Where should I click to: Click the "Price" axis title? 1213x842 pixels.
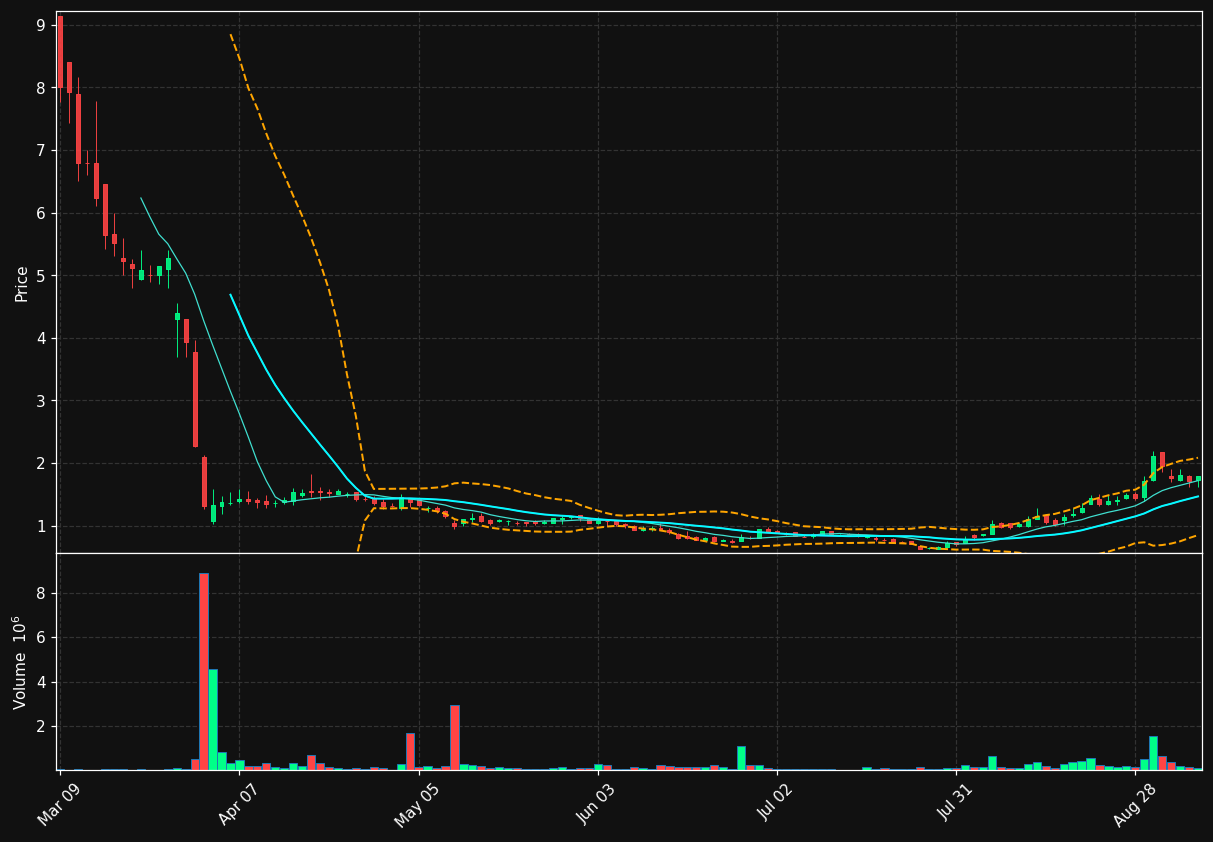pos(21,283)
